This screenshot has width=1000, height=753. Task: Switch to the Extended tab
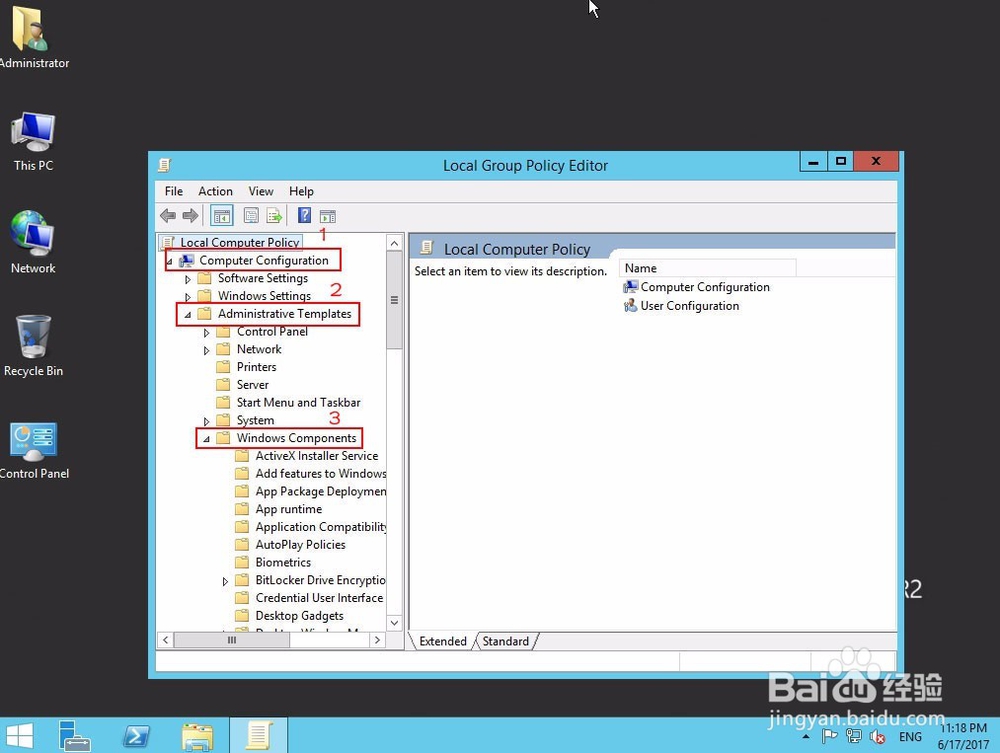pyautogui.click(x=443, y=641)
